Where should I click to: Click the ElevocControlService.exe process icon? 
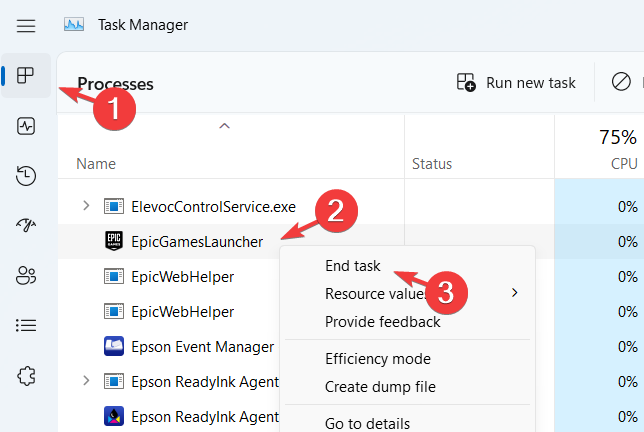click(x=114, y=206)
